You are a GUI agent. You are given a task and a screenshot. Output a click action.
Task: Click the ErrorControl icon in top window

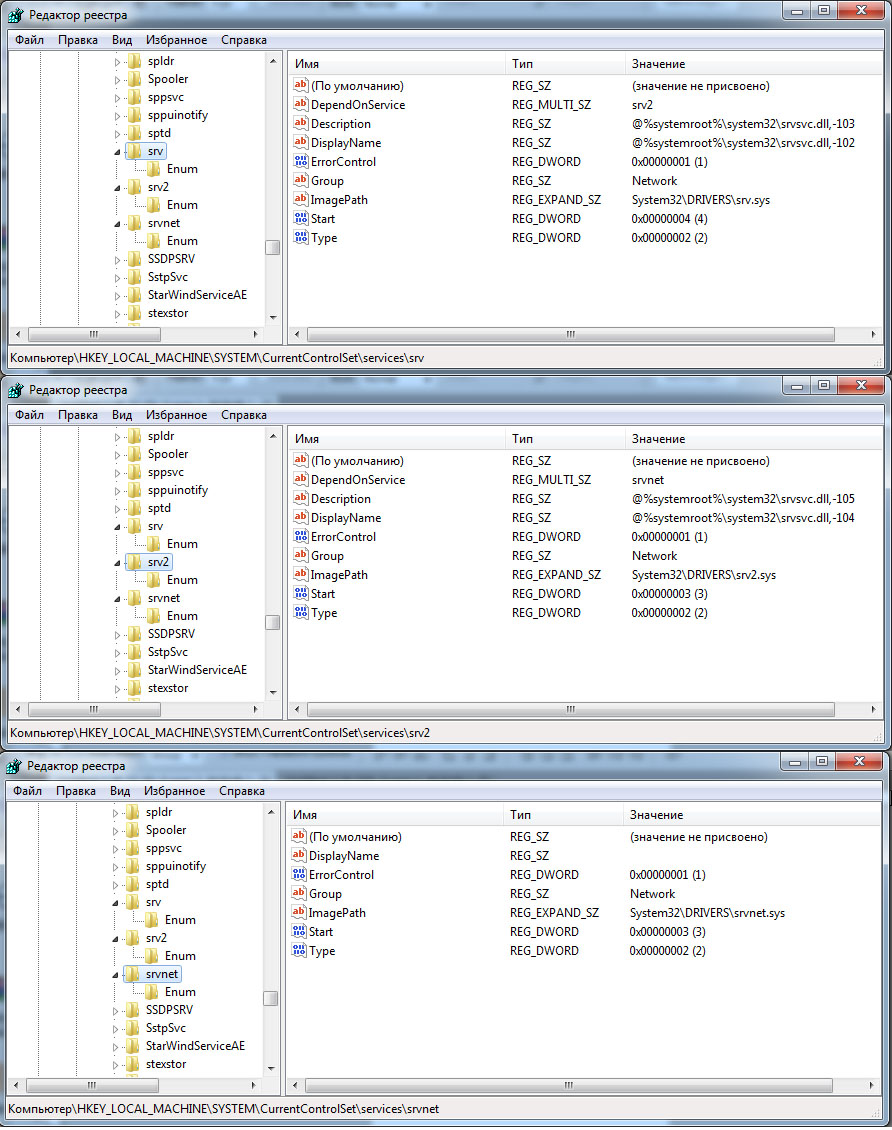(300, 161)
